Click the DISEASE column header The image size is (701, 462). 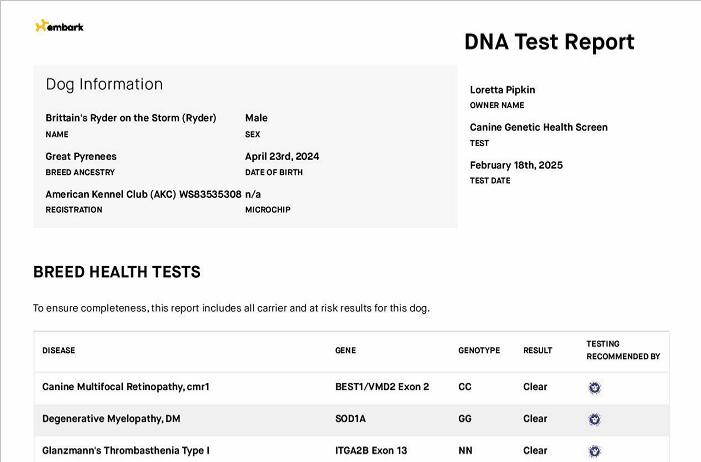coord(59,350)
